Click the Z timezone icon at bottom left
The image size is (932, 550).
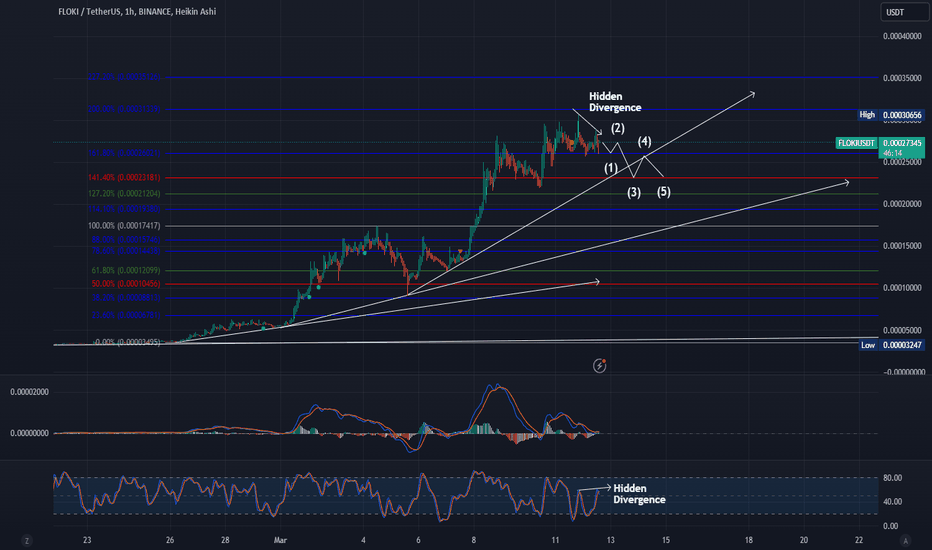coord(26,540)
